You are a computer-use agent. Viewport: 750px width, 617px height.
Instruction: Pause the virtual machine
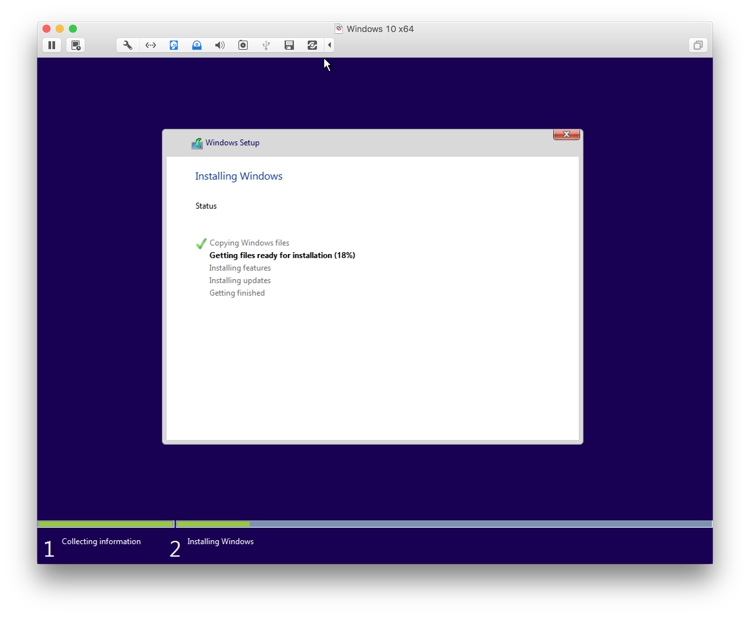tap(52, 45)
